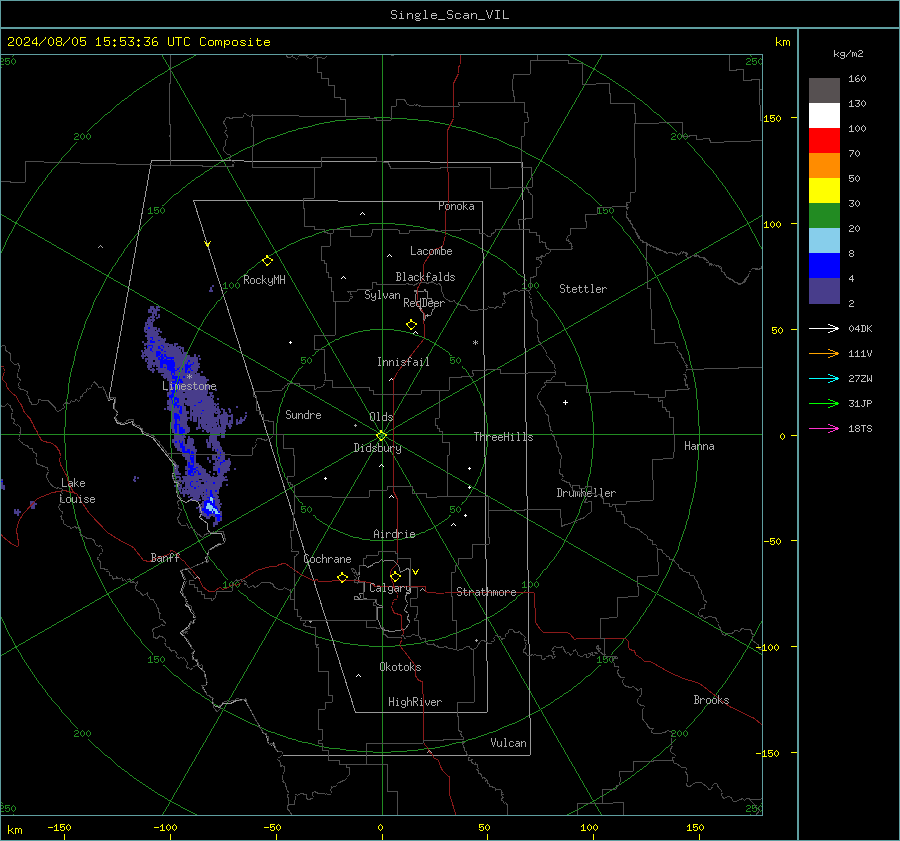The image size is (900, 841).
Task: Click the HighRiver label
Action: (415, 702)
